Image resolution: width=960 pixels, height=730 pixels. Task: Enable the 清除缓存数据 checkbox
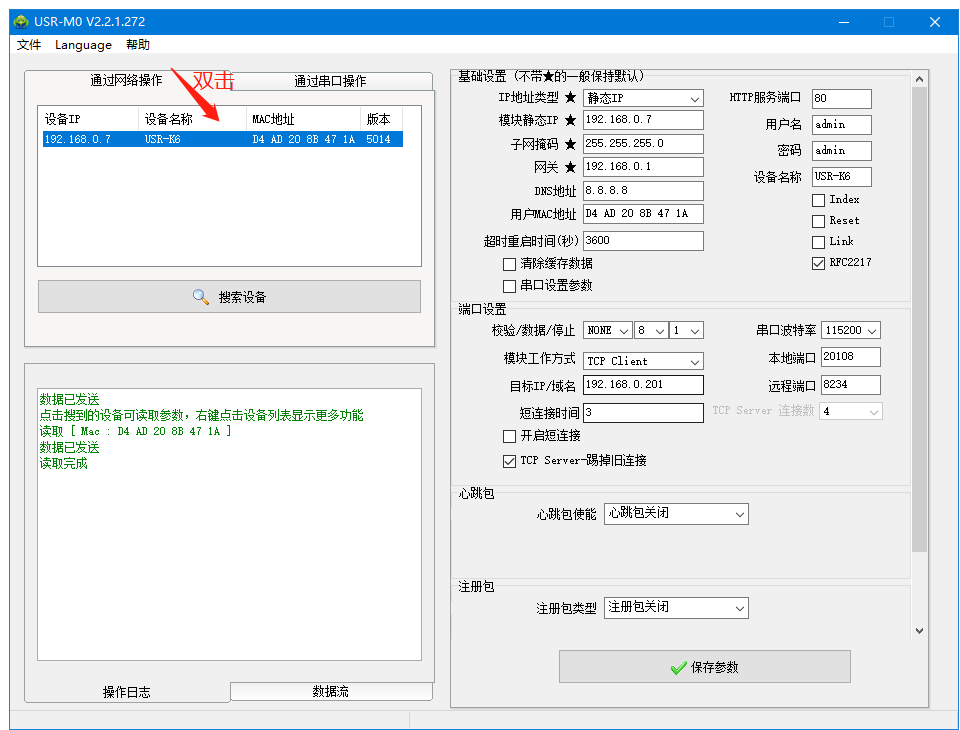click(510, 264)
